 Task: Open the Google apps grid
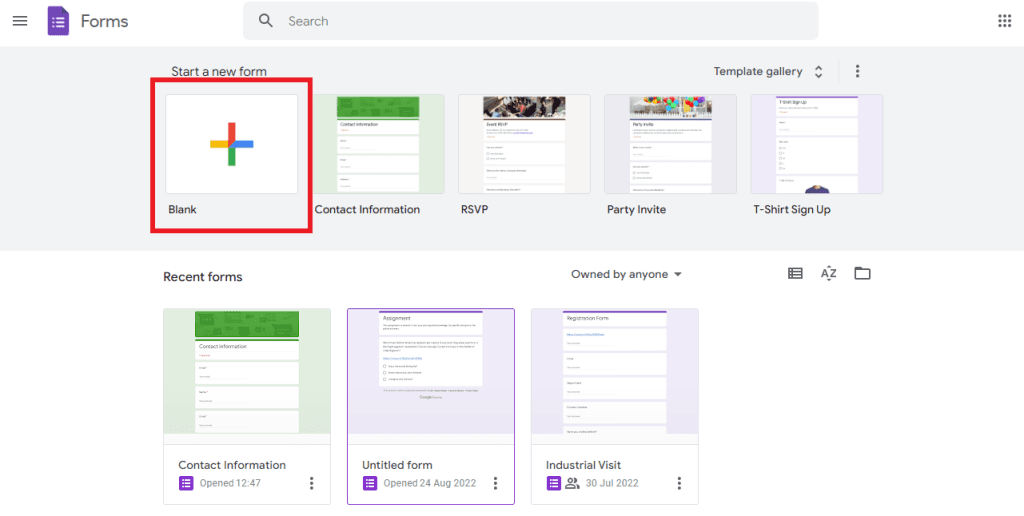pos(1004,21)
